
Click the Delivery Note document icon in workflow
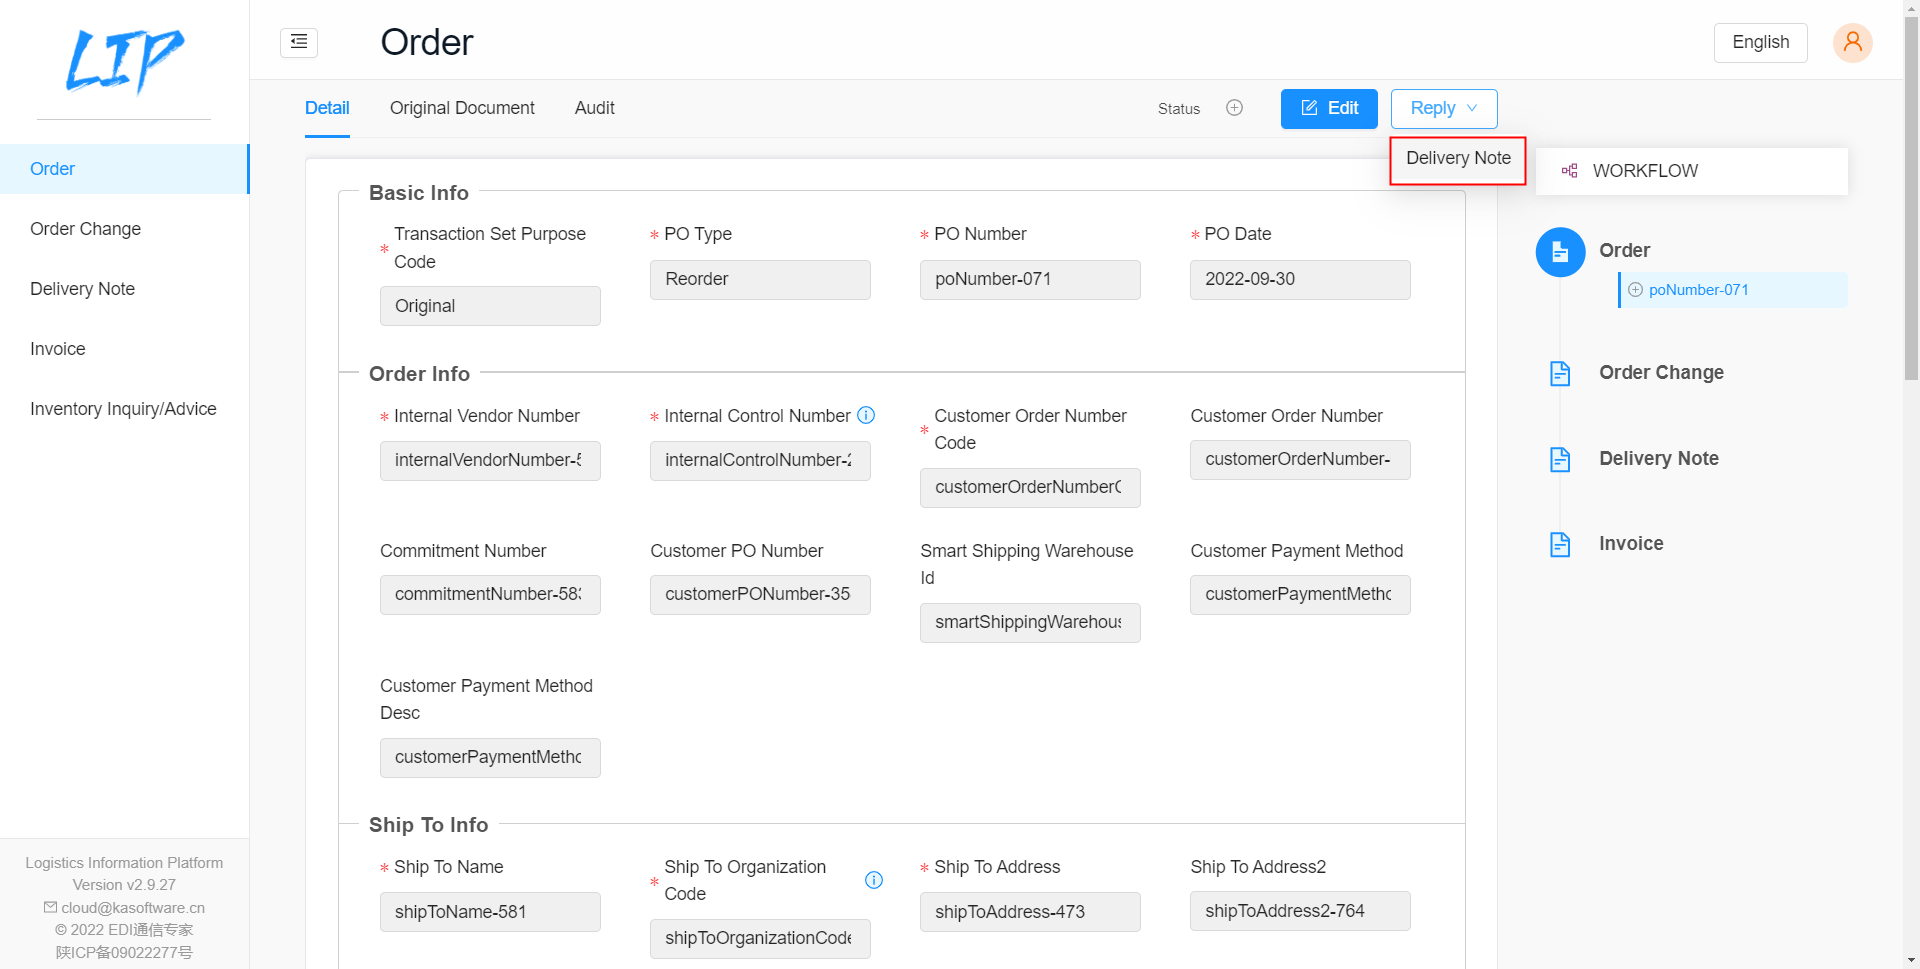(x=1560, y=459)
